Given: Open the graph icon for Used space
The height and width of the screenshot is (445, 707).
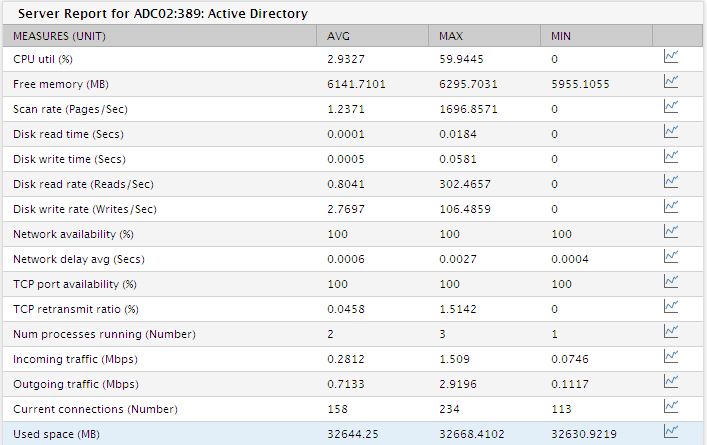Looking at the screenshot, I should (x=671, y=432).
